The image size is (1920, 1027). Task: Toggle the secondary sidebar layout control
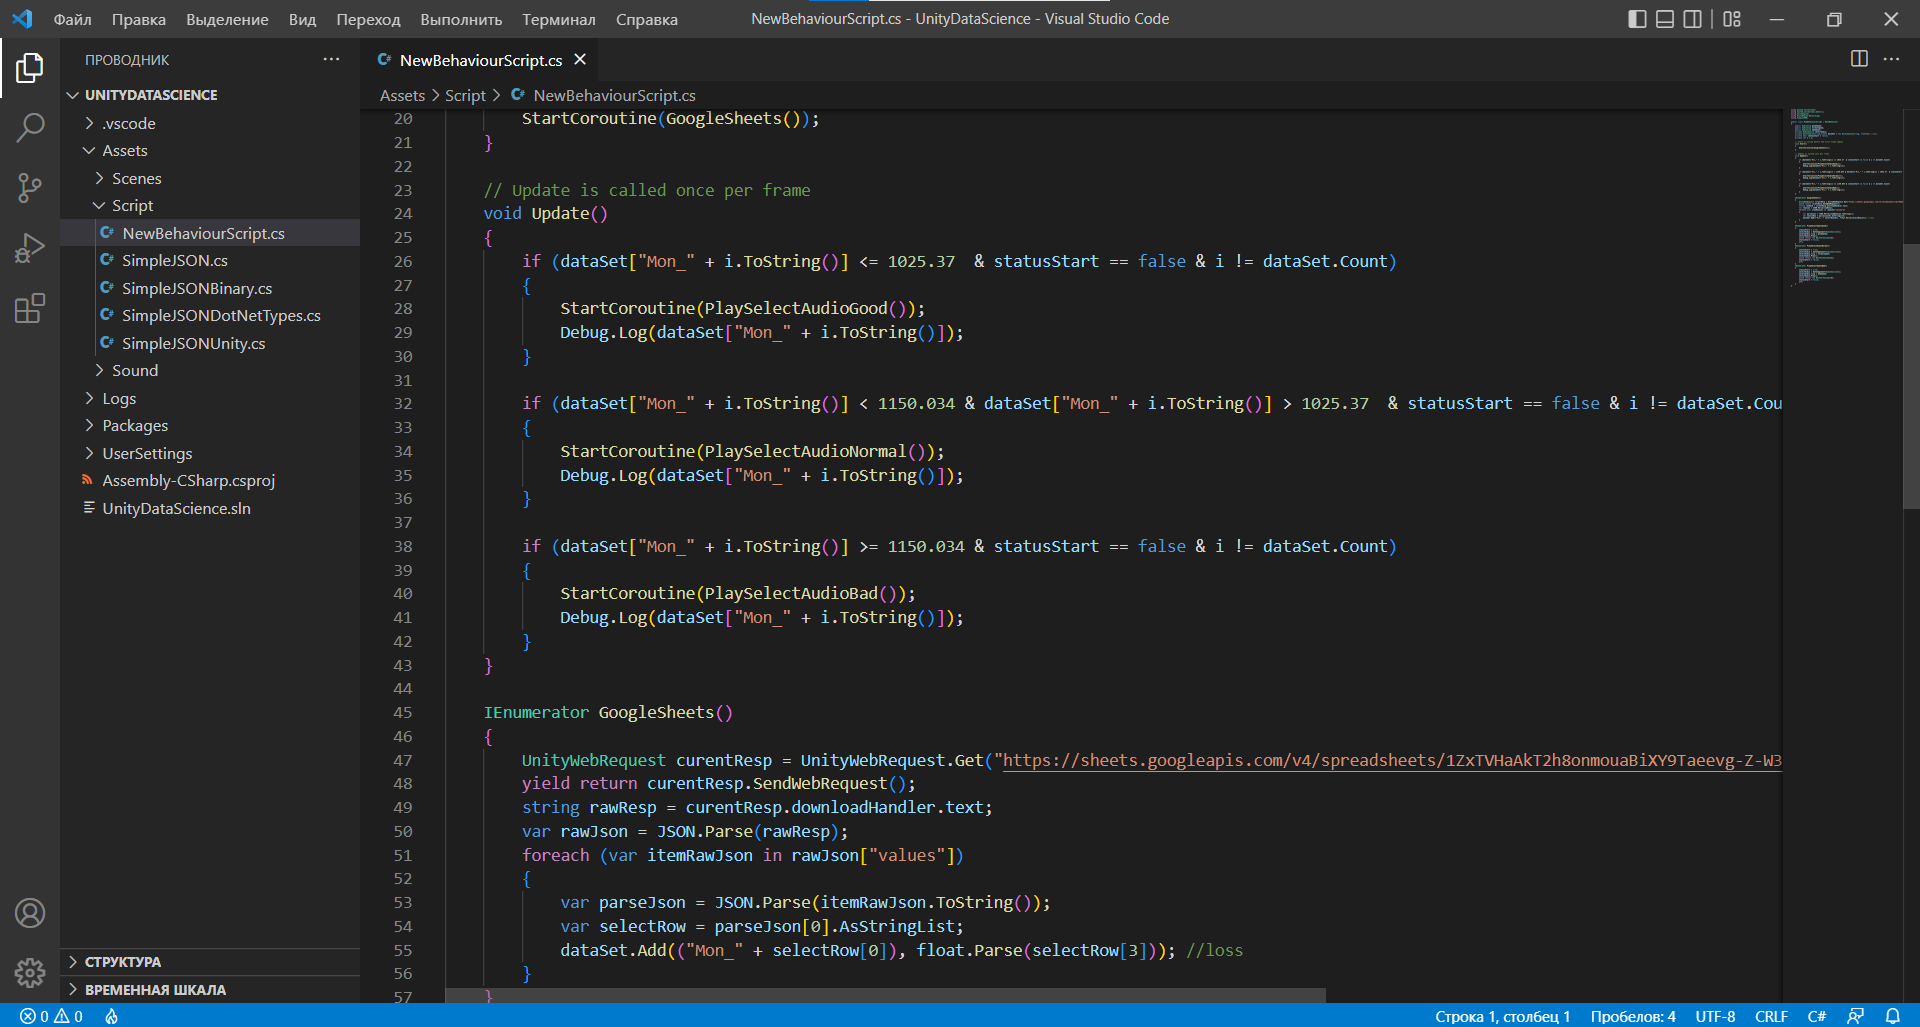pos(1692,18)
